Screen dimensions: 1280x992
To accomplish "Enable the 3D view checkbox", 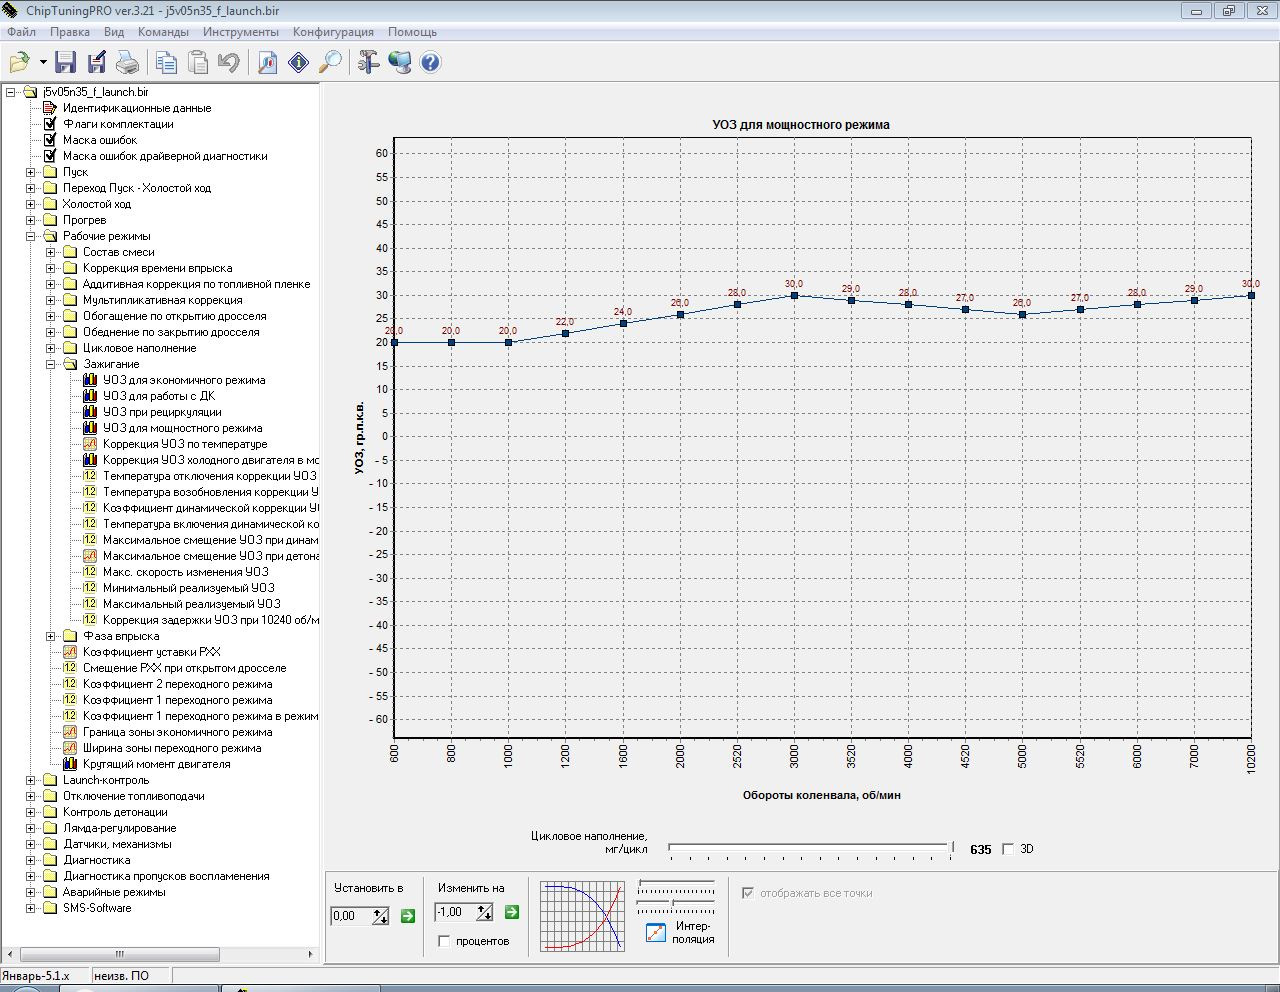I will tap(1008, 849).
